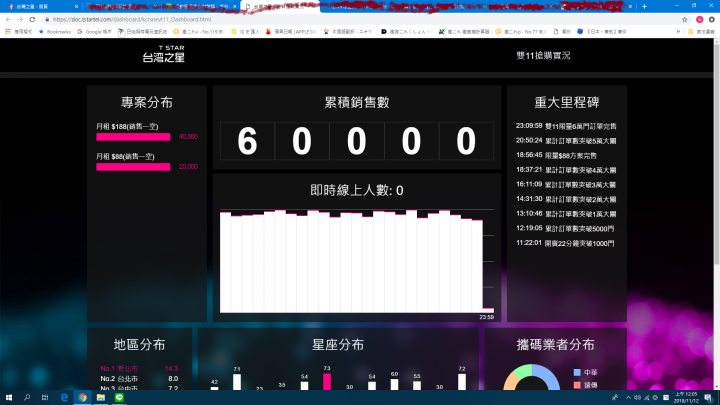The height and width of the screenshot is (405, 720).
Task: Open the Google 地圖 bookmark
Action: click(94, 32)
